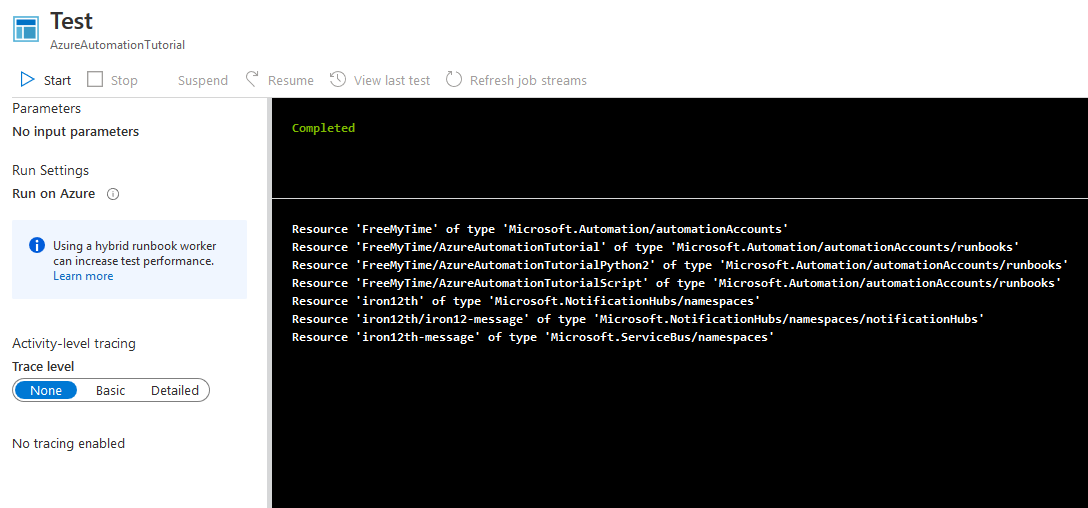Open the Learn more link
Viewport: 1088px width, 508px height.
click(83, 276)
